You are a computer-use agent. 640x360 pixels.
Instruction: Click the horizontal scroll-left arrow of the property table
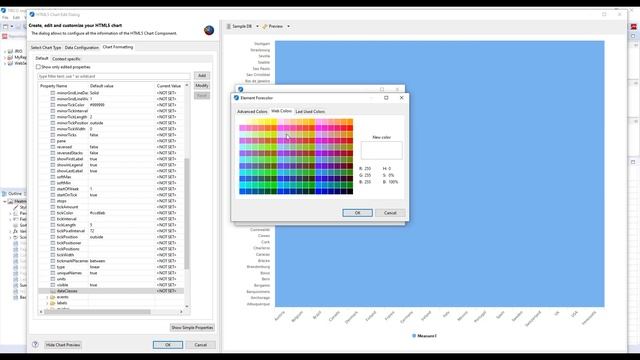[x=41, y=312]
